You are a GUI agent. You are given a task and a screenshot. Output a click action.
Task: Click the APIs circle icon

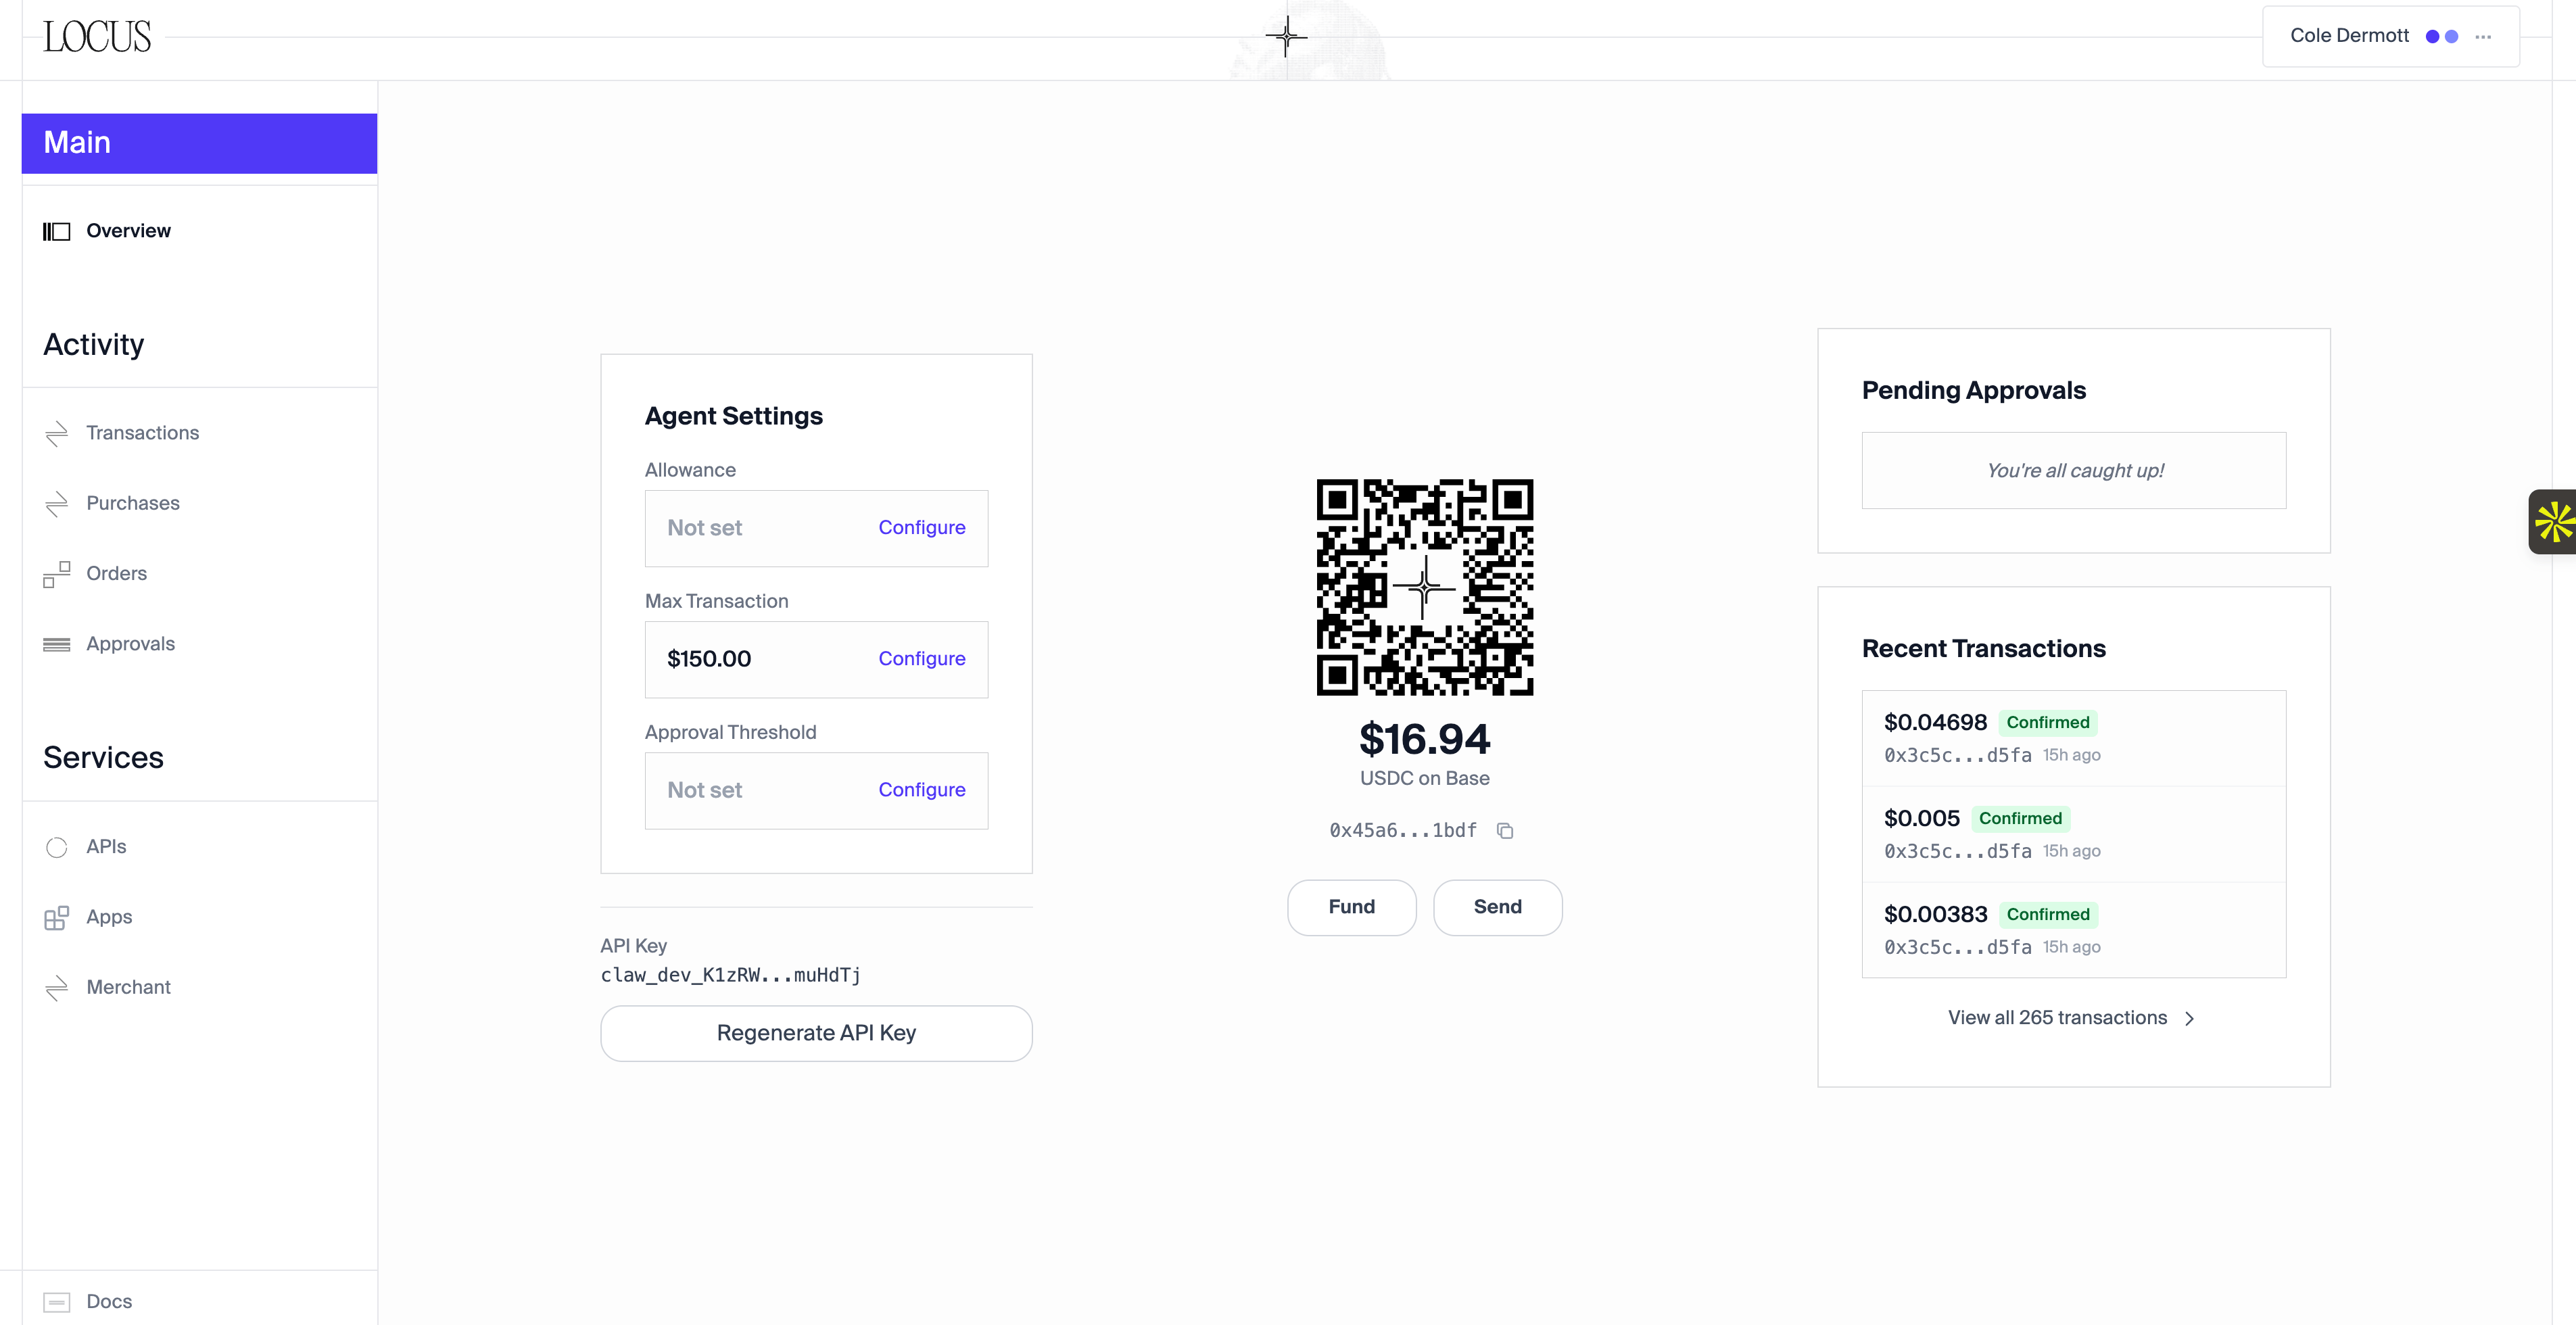57,847
